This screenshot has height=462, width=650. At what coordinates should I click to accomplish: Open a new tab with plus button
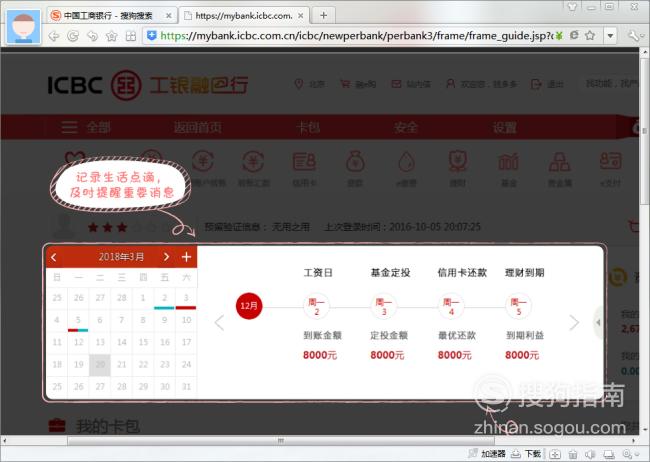[324, 15]
